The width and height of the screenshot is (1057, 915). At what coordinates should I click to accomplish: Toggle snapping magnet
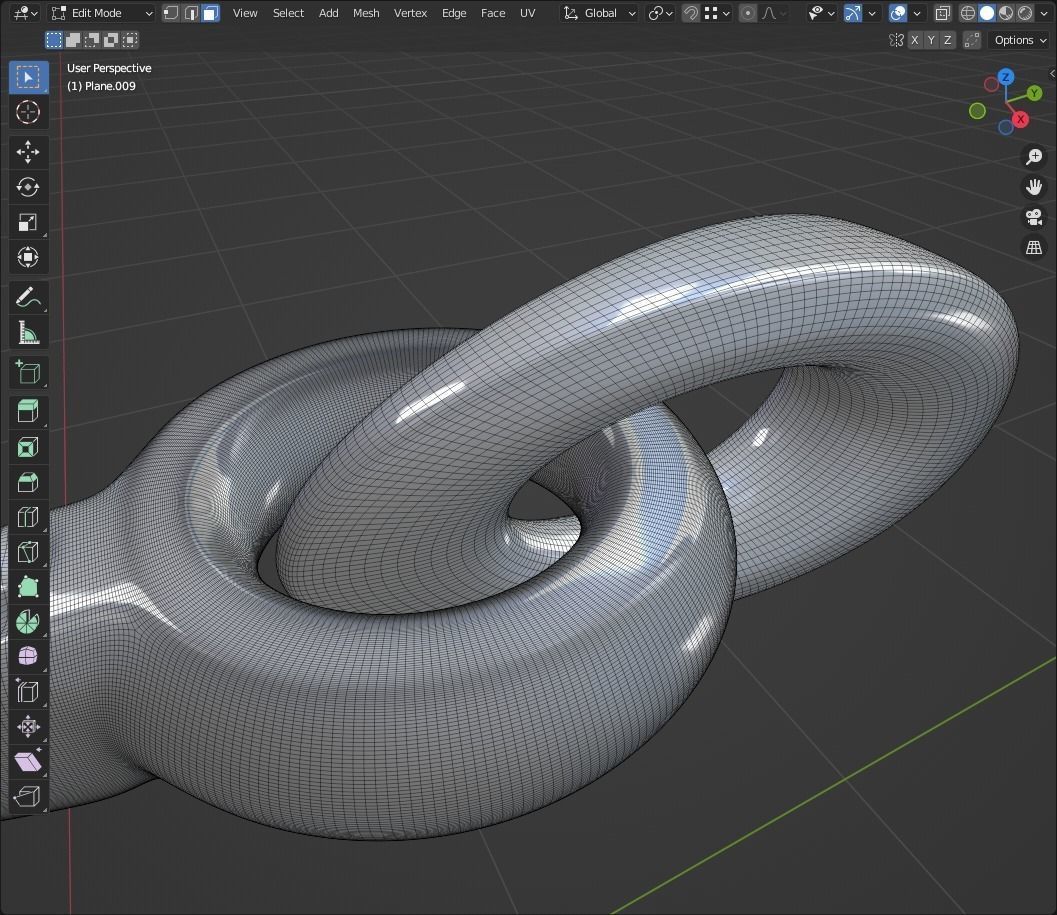[690, 13]
